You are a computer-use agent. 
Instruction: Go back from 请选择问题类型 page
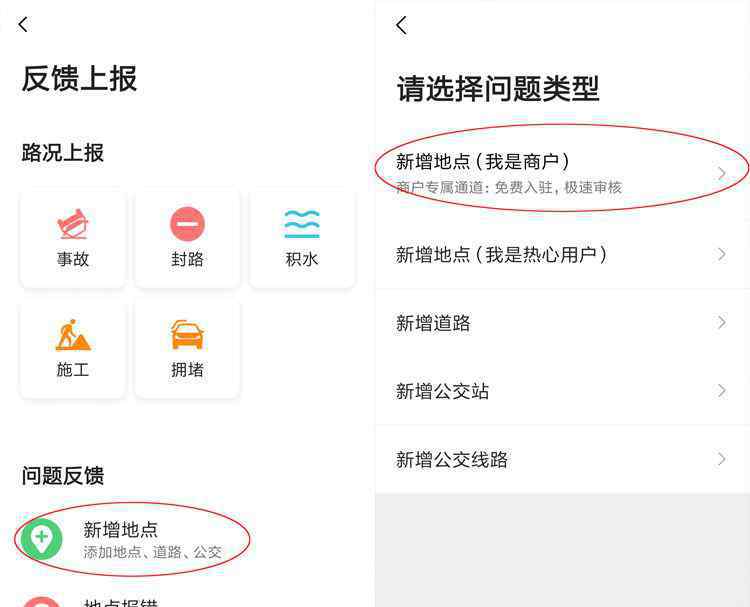(401, 25)
